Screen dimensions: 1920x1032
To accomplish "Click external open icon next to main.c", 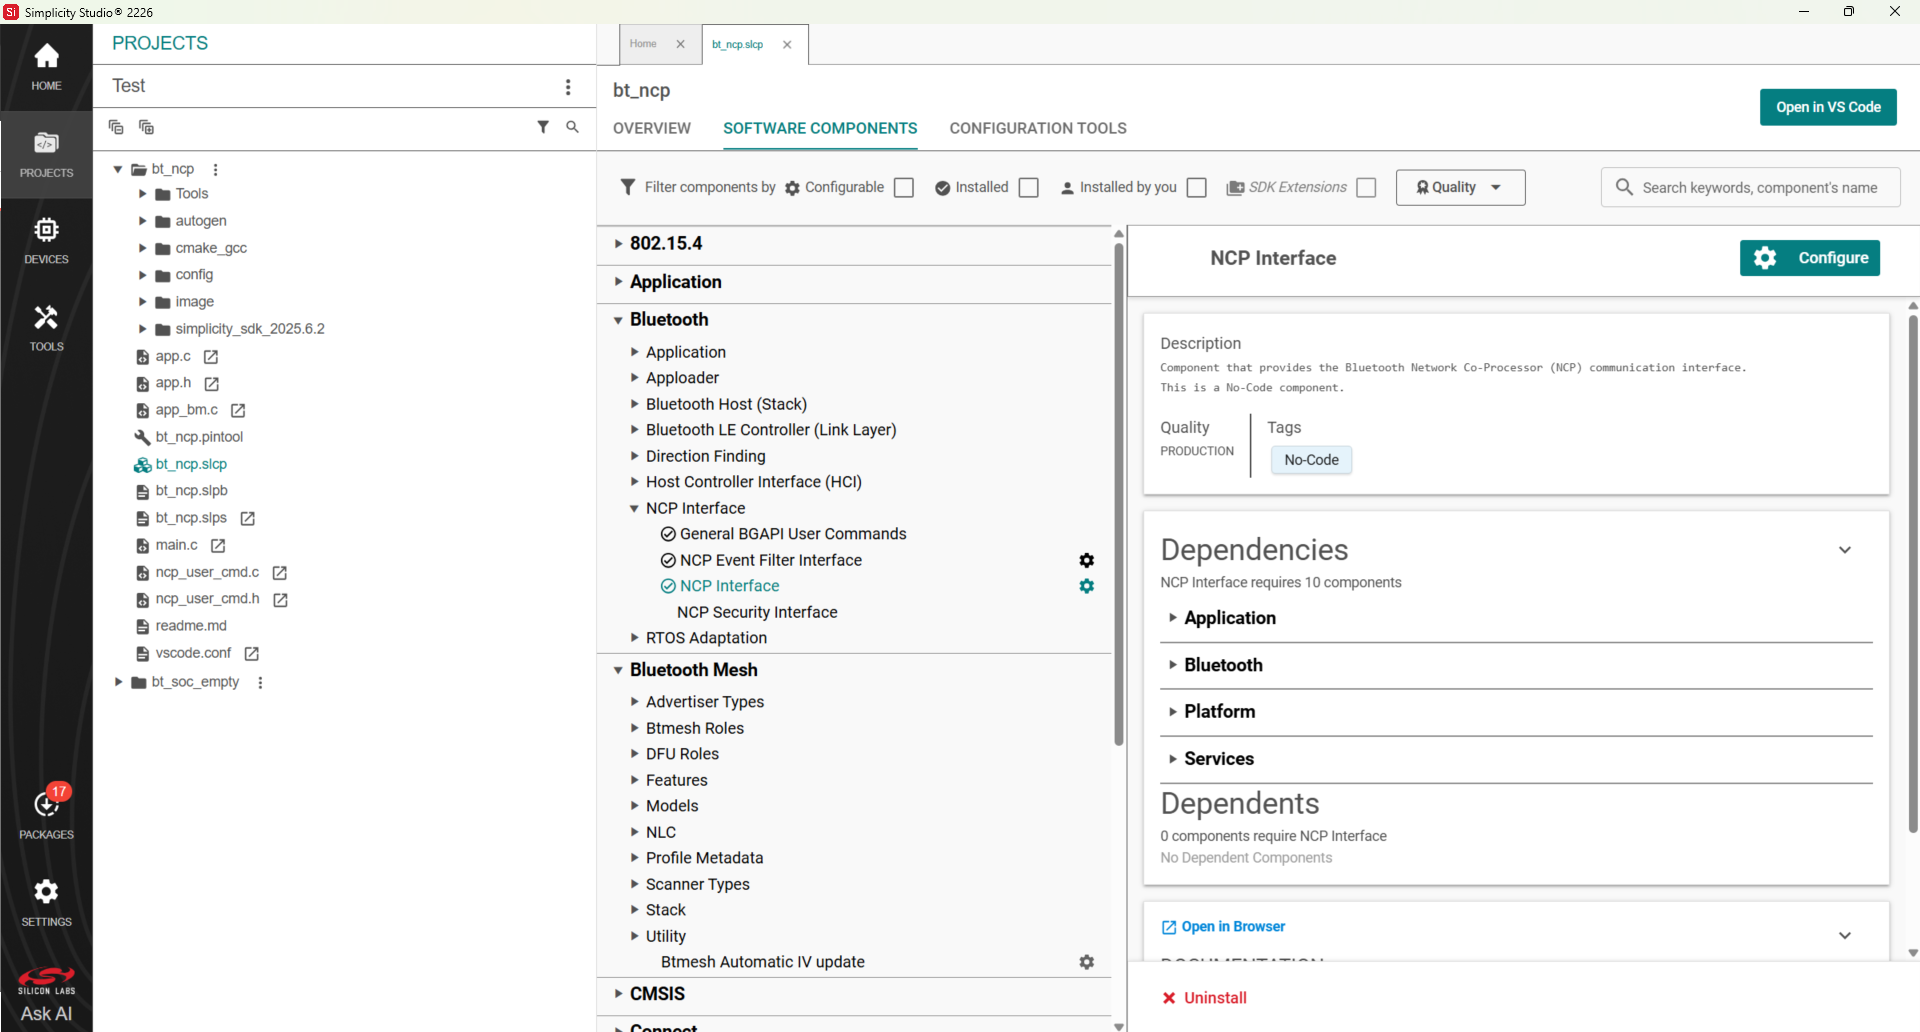I will point(218,546).
